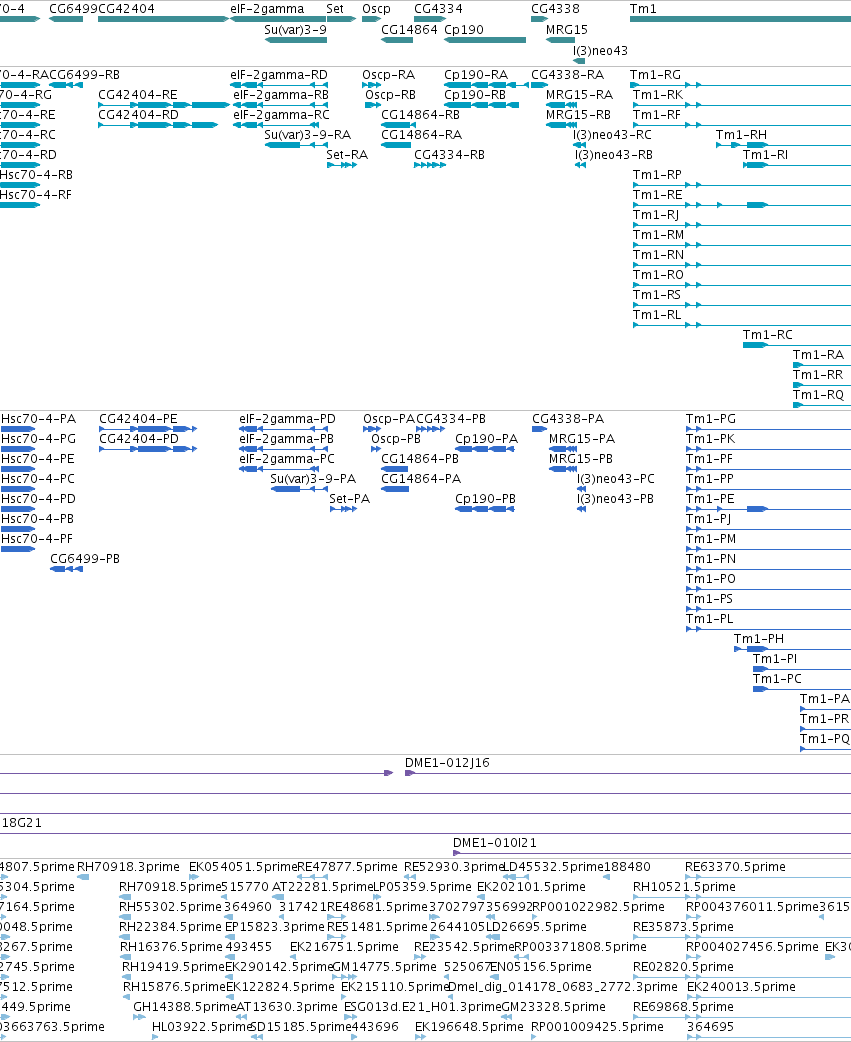Click the CG4334 gene label
Screen dimensions: 851x1042
pyautogui.click(x=438, y=9)
